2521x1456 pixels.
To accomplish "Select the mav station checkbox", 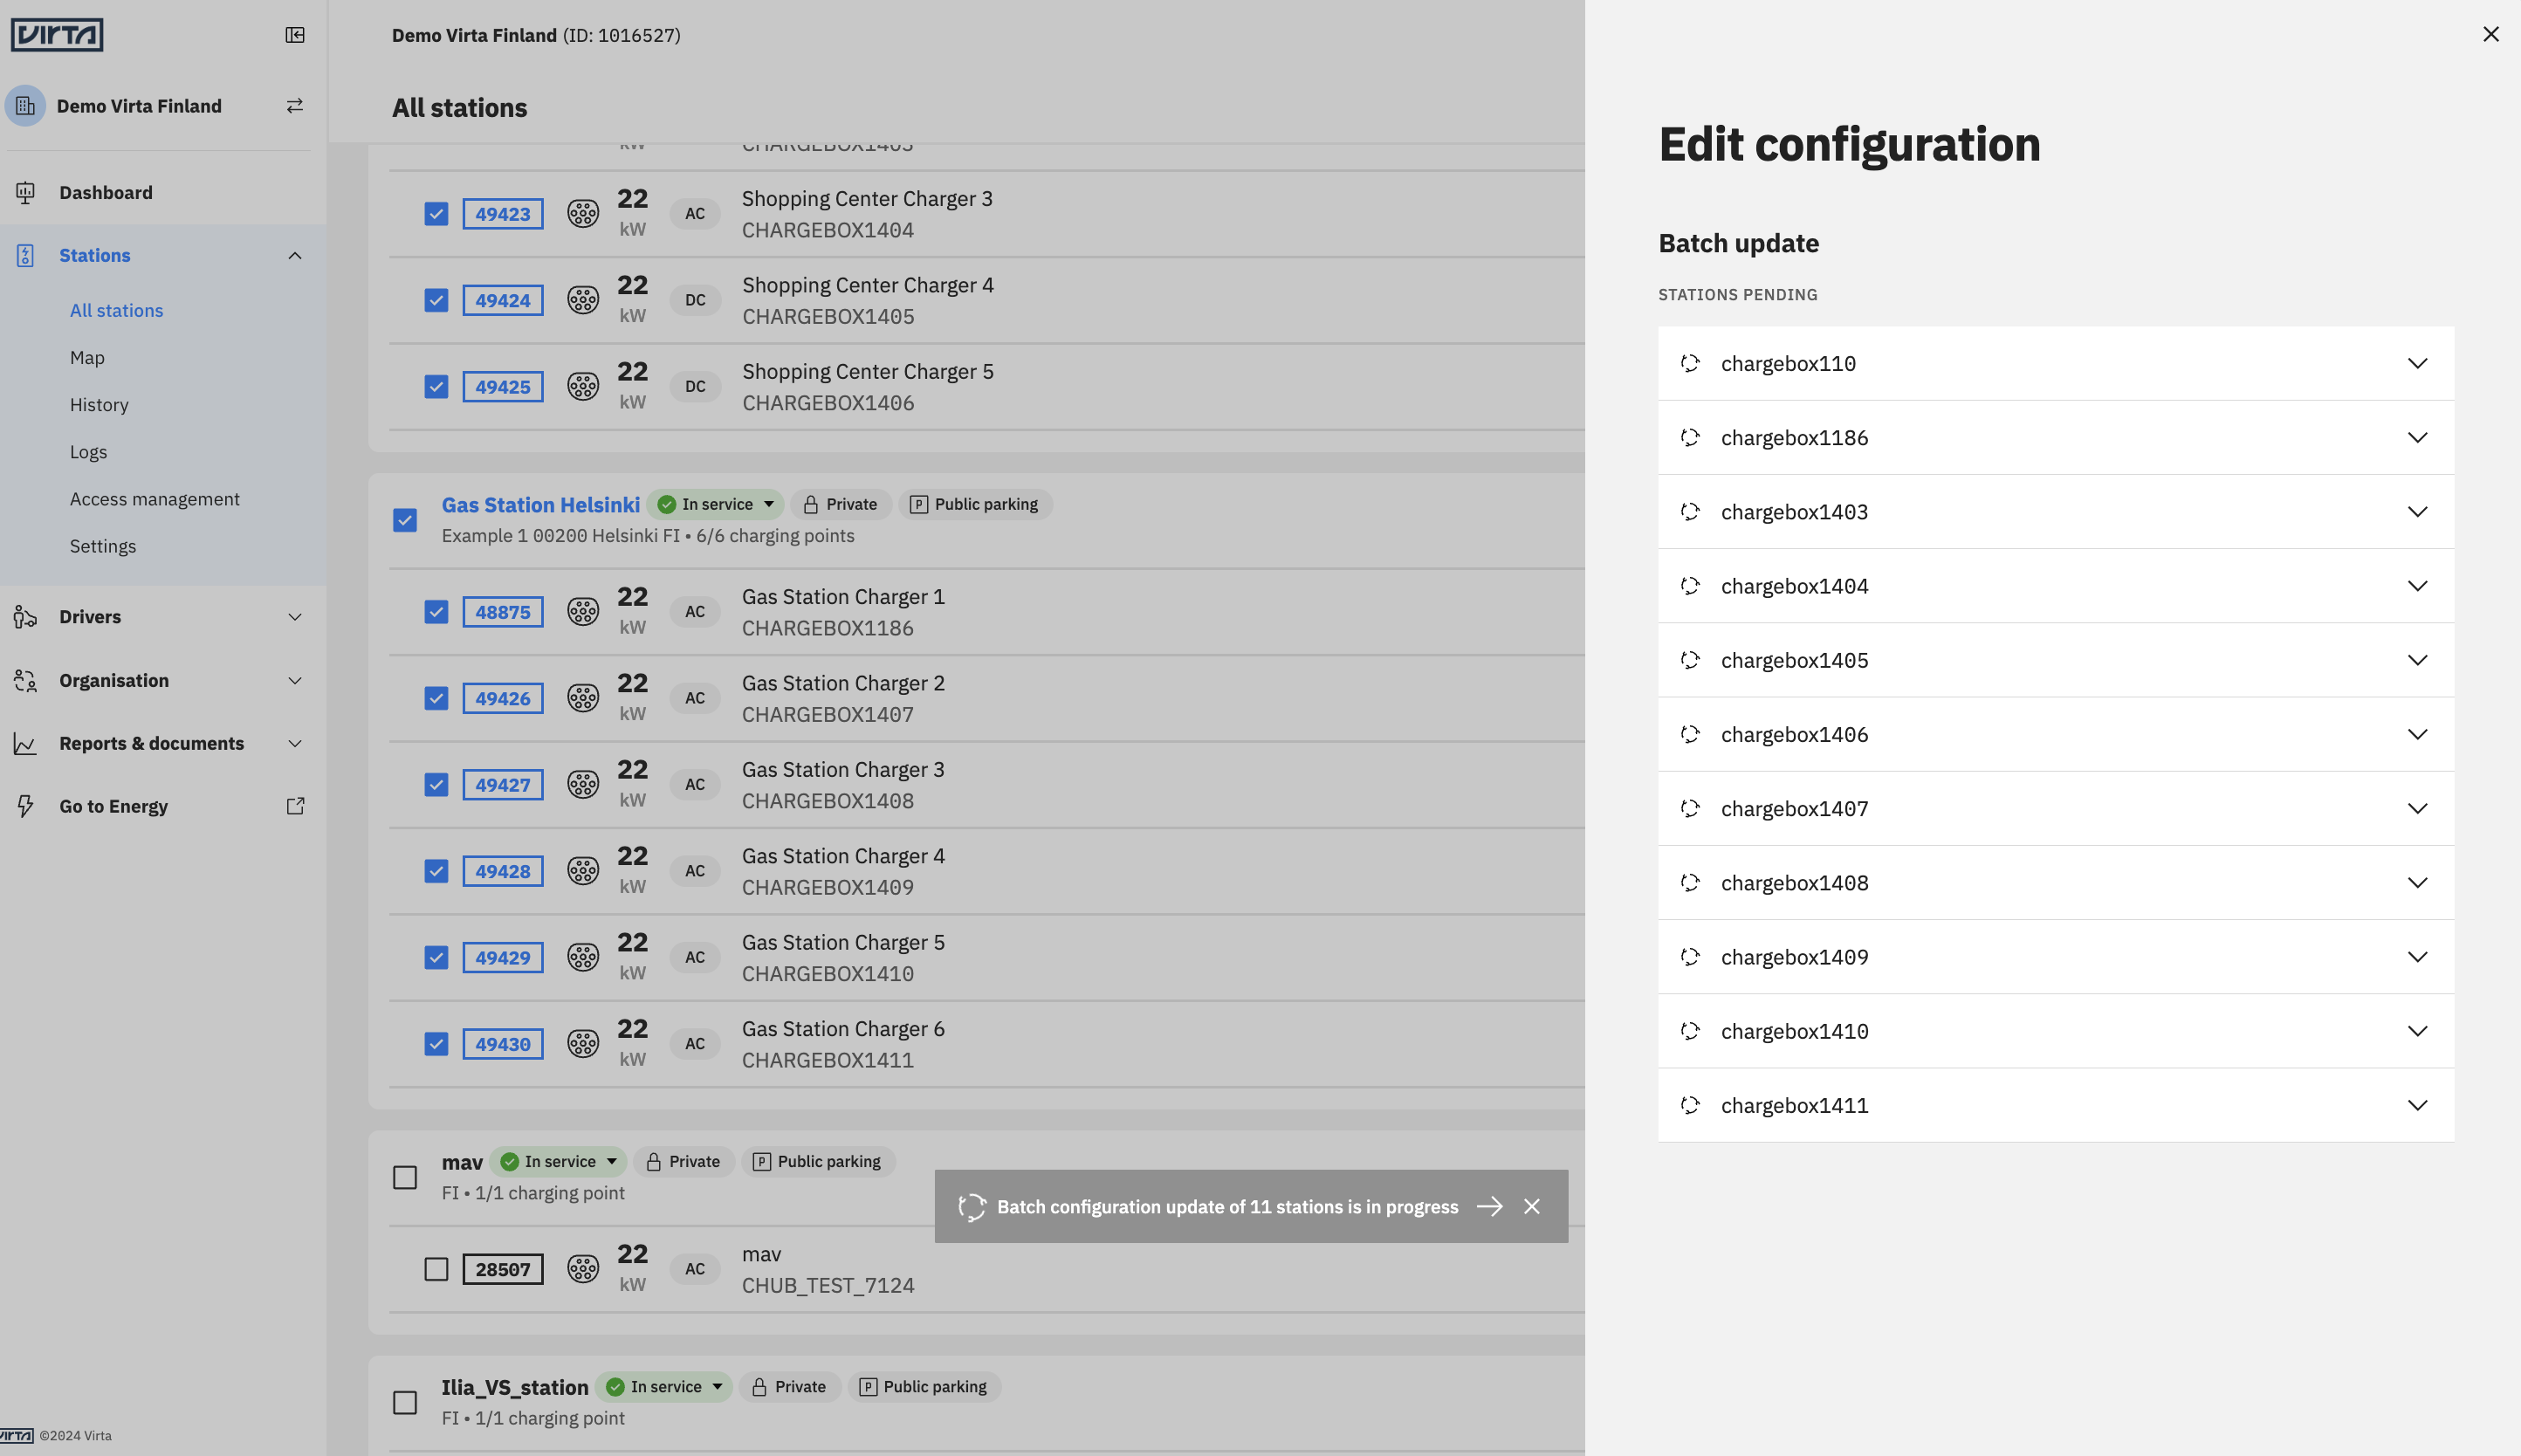I will tap(405, 1178).
